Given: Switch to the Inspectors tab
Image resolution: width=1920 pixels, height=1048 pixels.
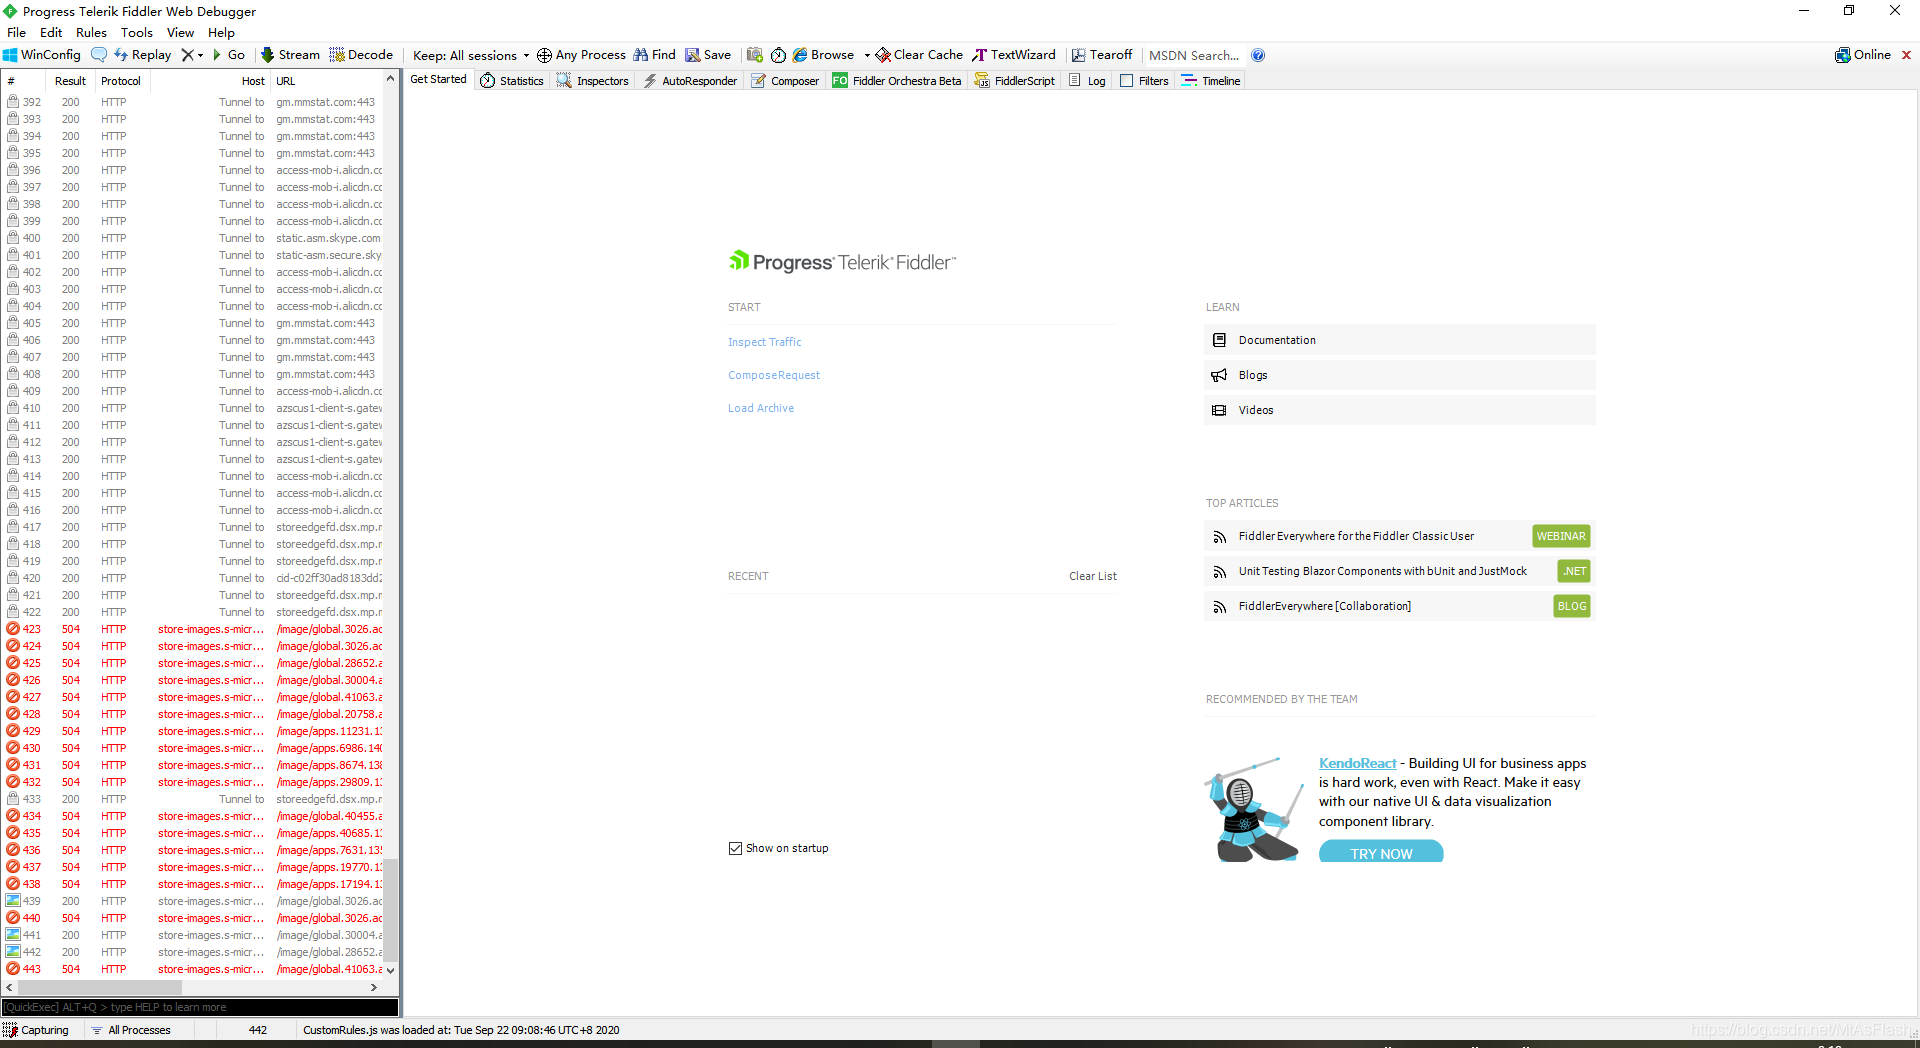Looking at the screenshot, I should (x=593, y=81).
